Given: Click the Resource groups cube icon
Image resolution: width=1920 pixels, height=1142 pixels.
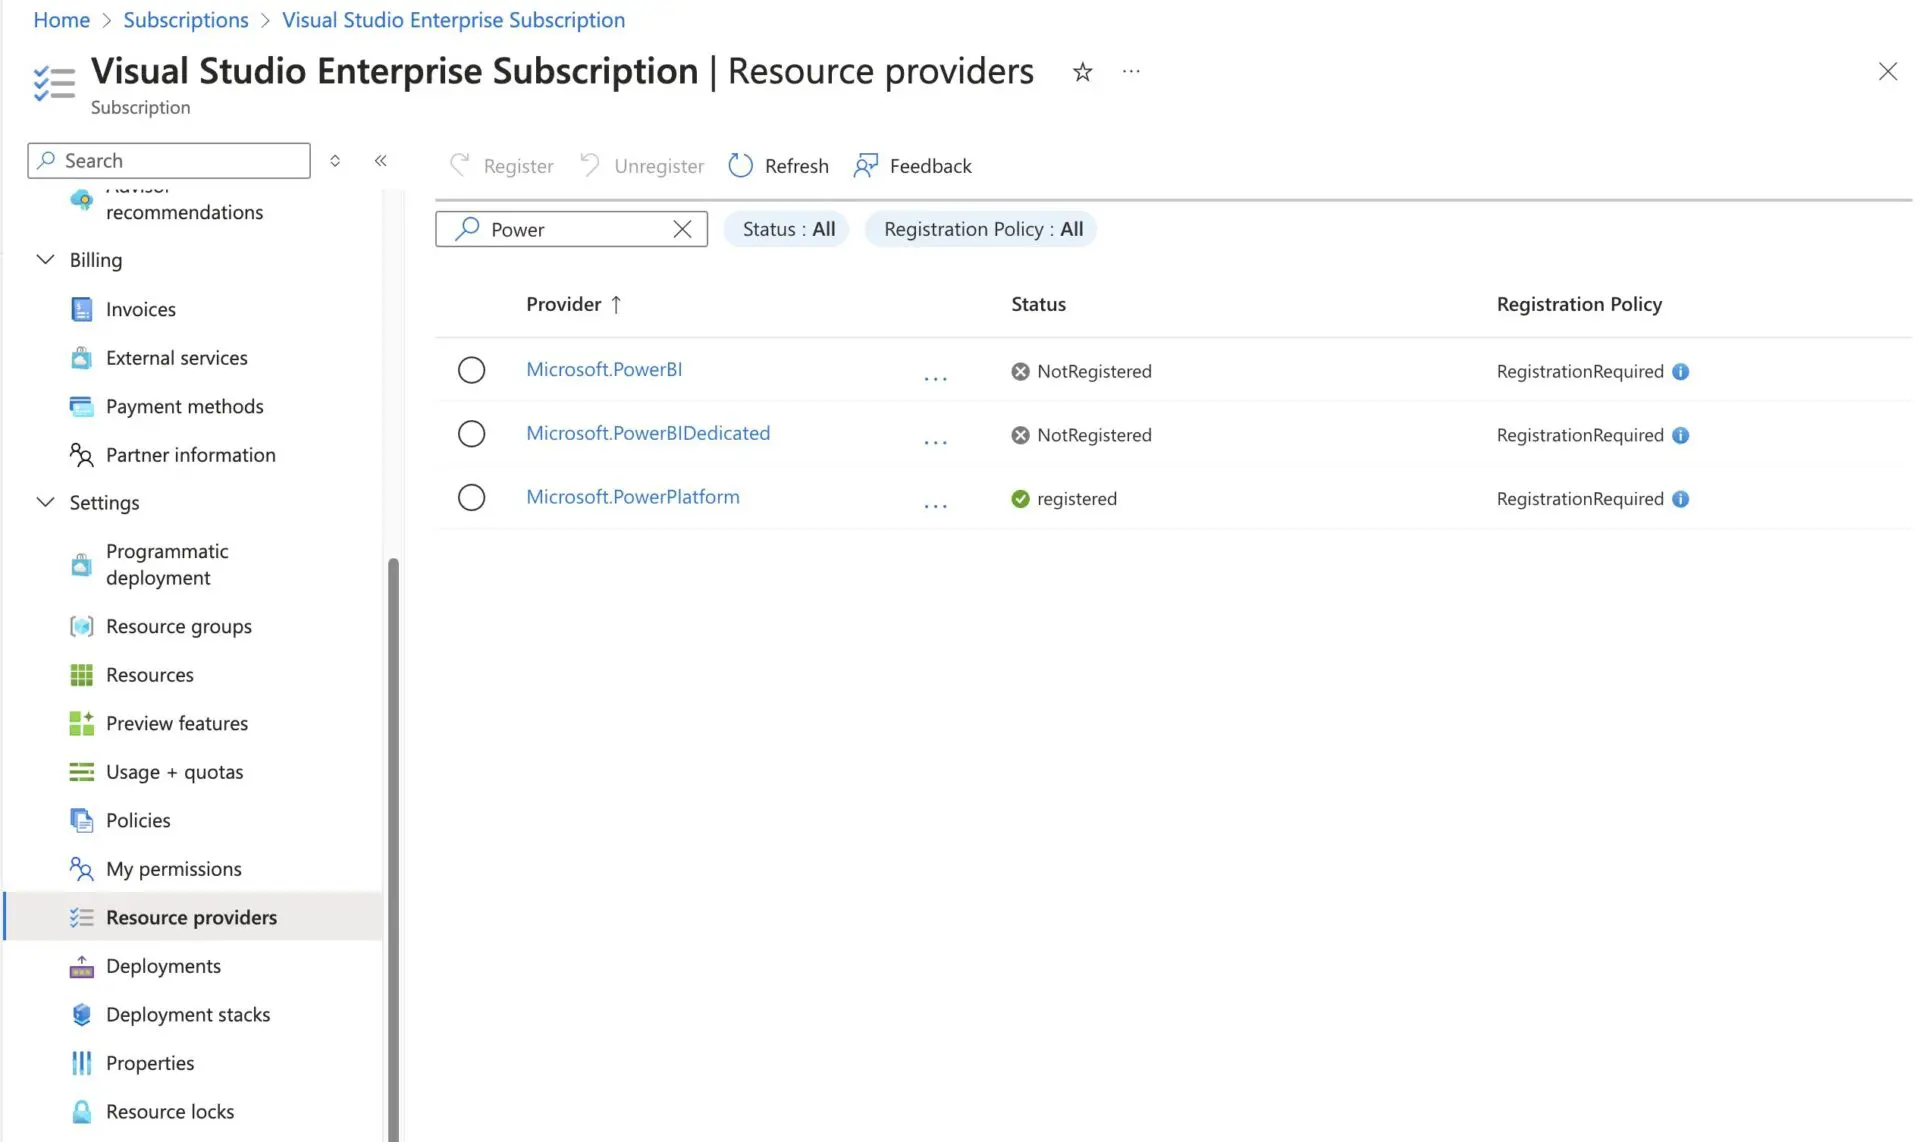Looking at the screenshot, I should [x=81, y=626].
